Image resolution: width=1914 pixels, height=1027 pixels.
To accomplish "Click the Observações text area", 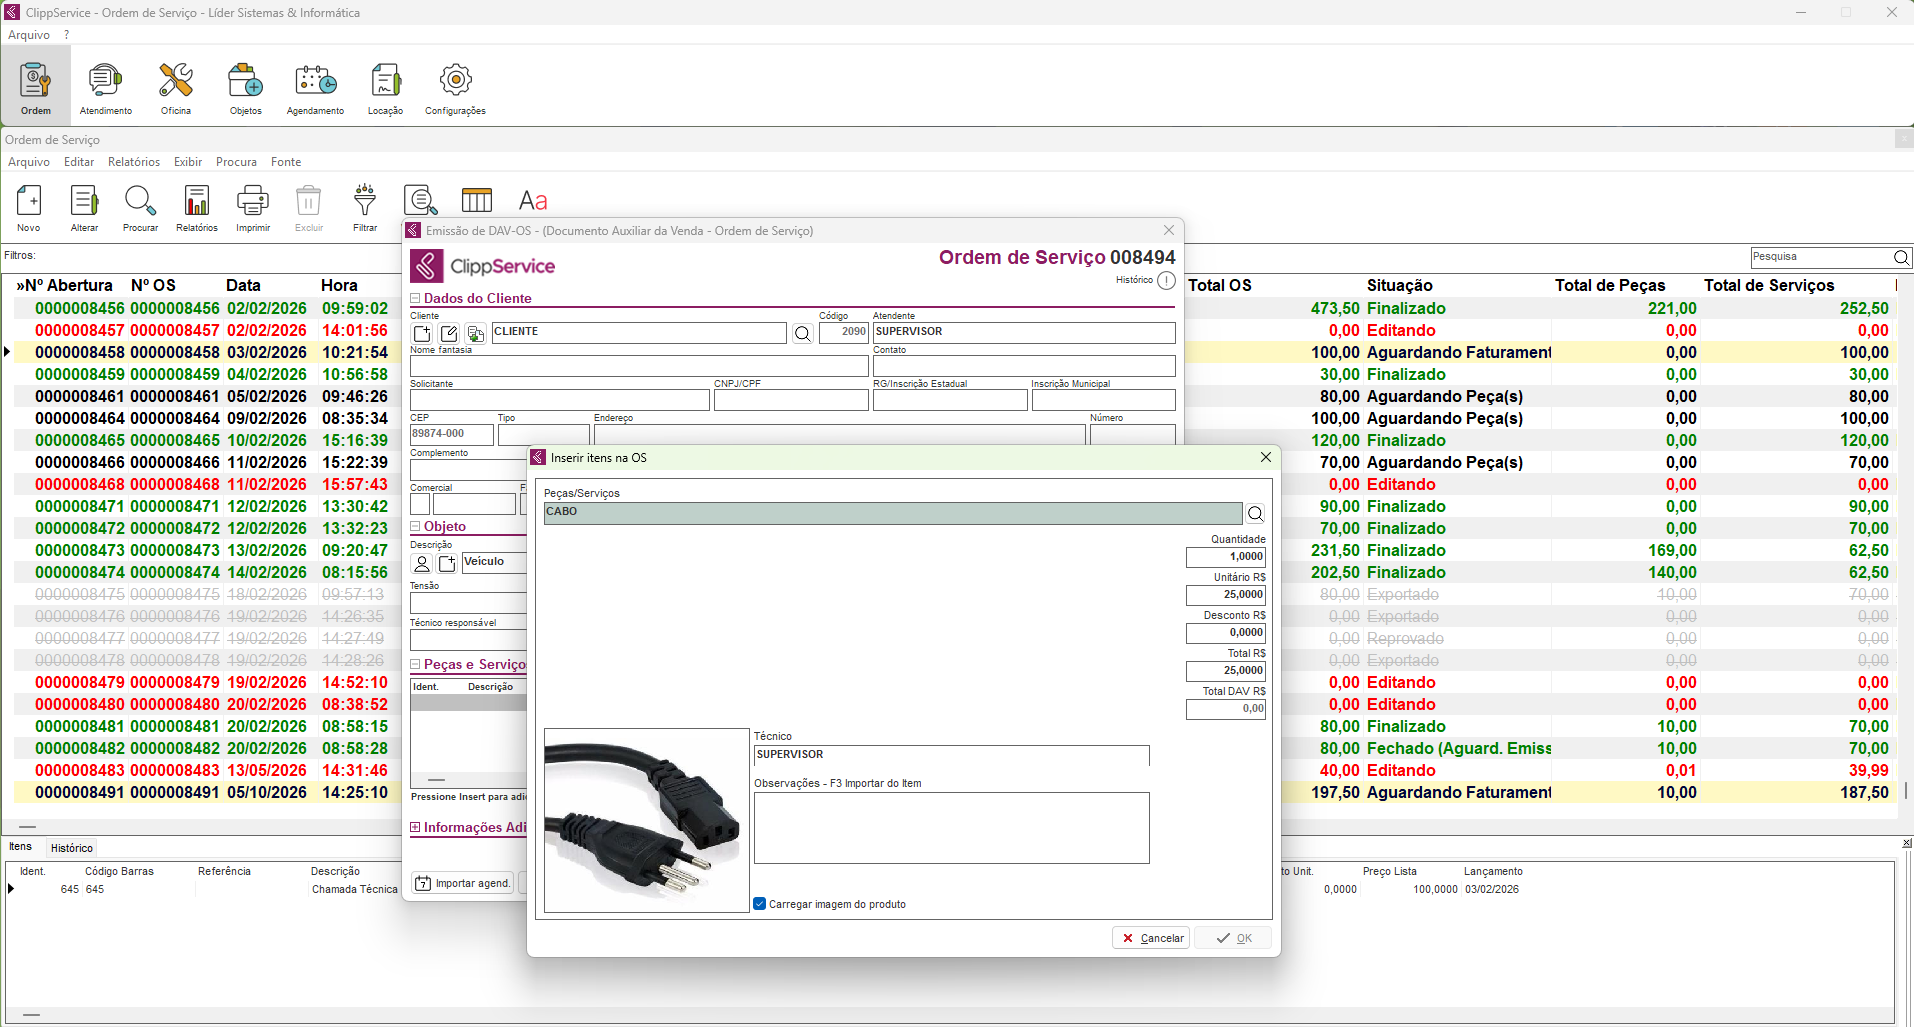I will [952, 828].
